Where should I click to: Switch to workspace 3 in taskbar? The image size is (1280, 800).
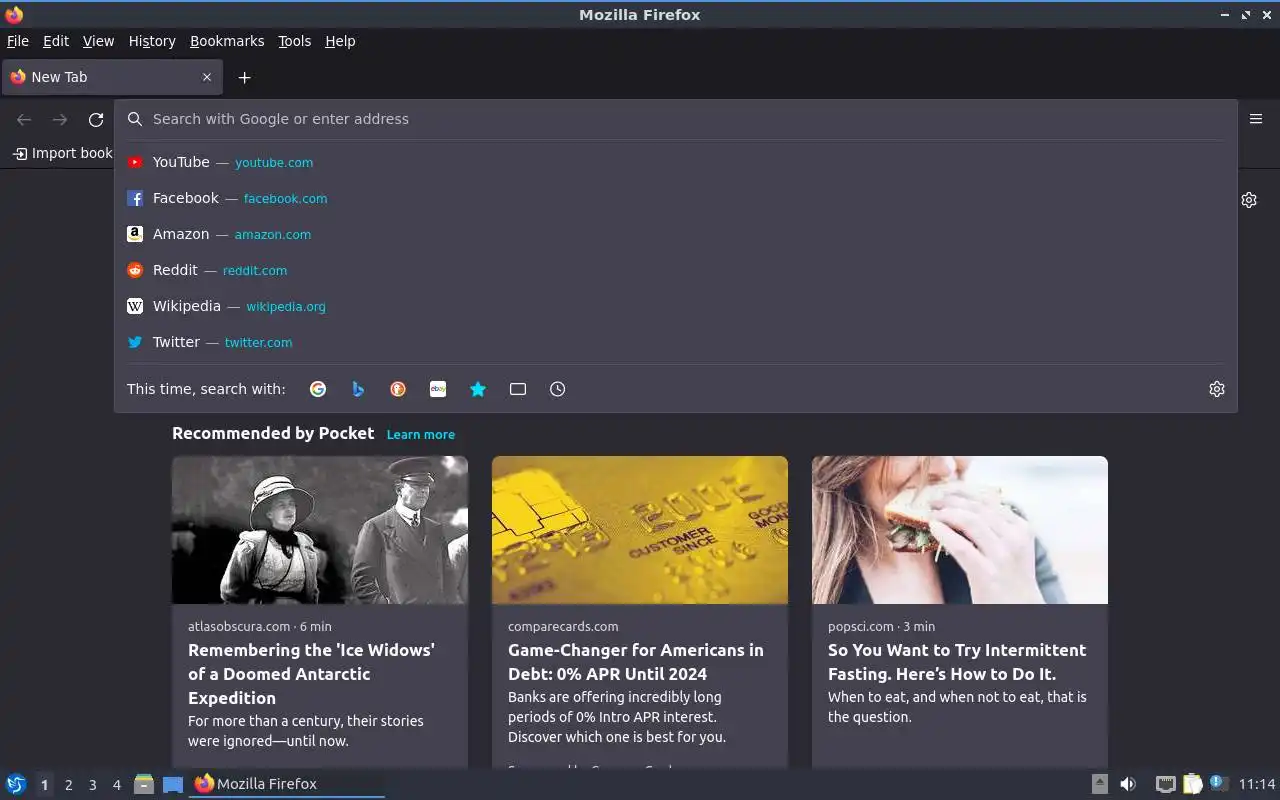pyautogui.click(x=92, y=785)
